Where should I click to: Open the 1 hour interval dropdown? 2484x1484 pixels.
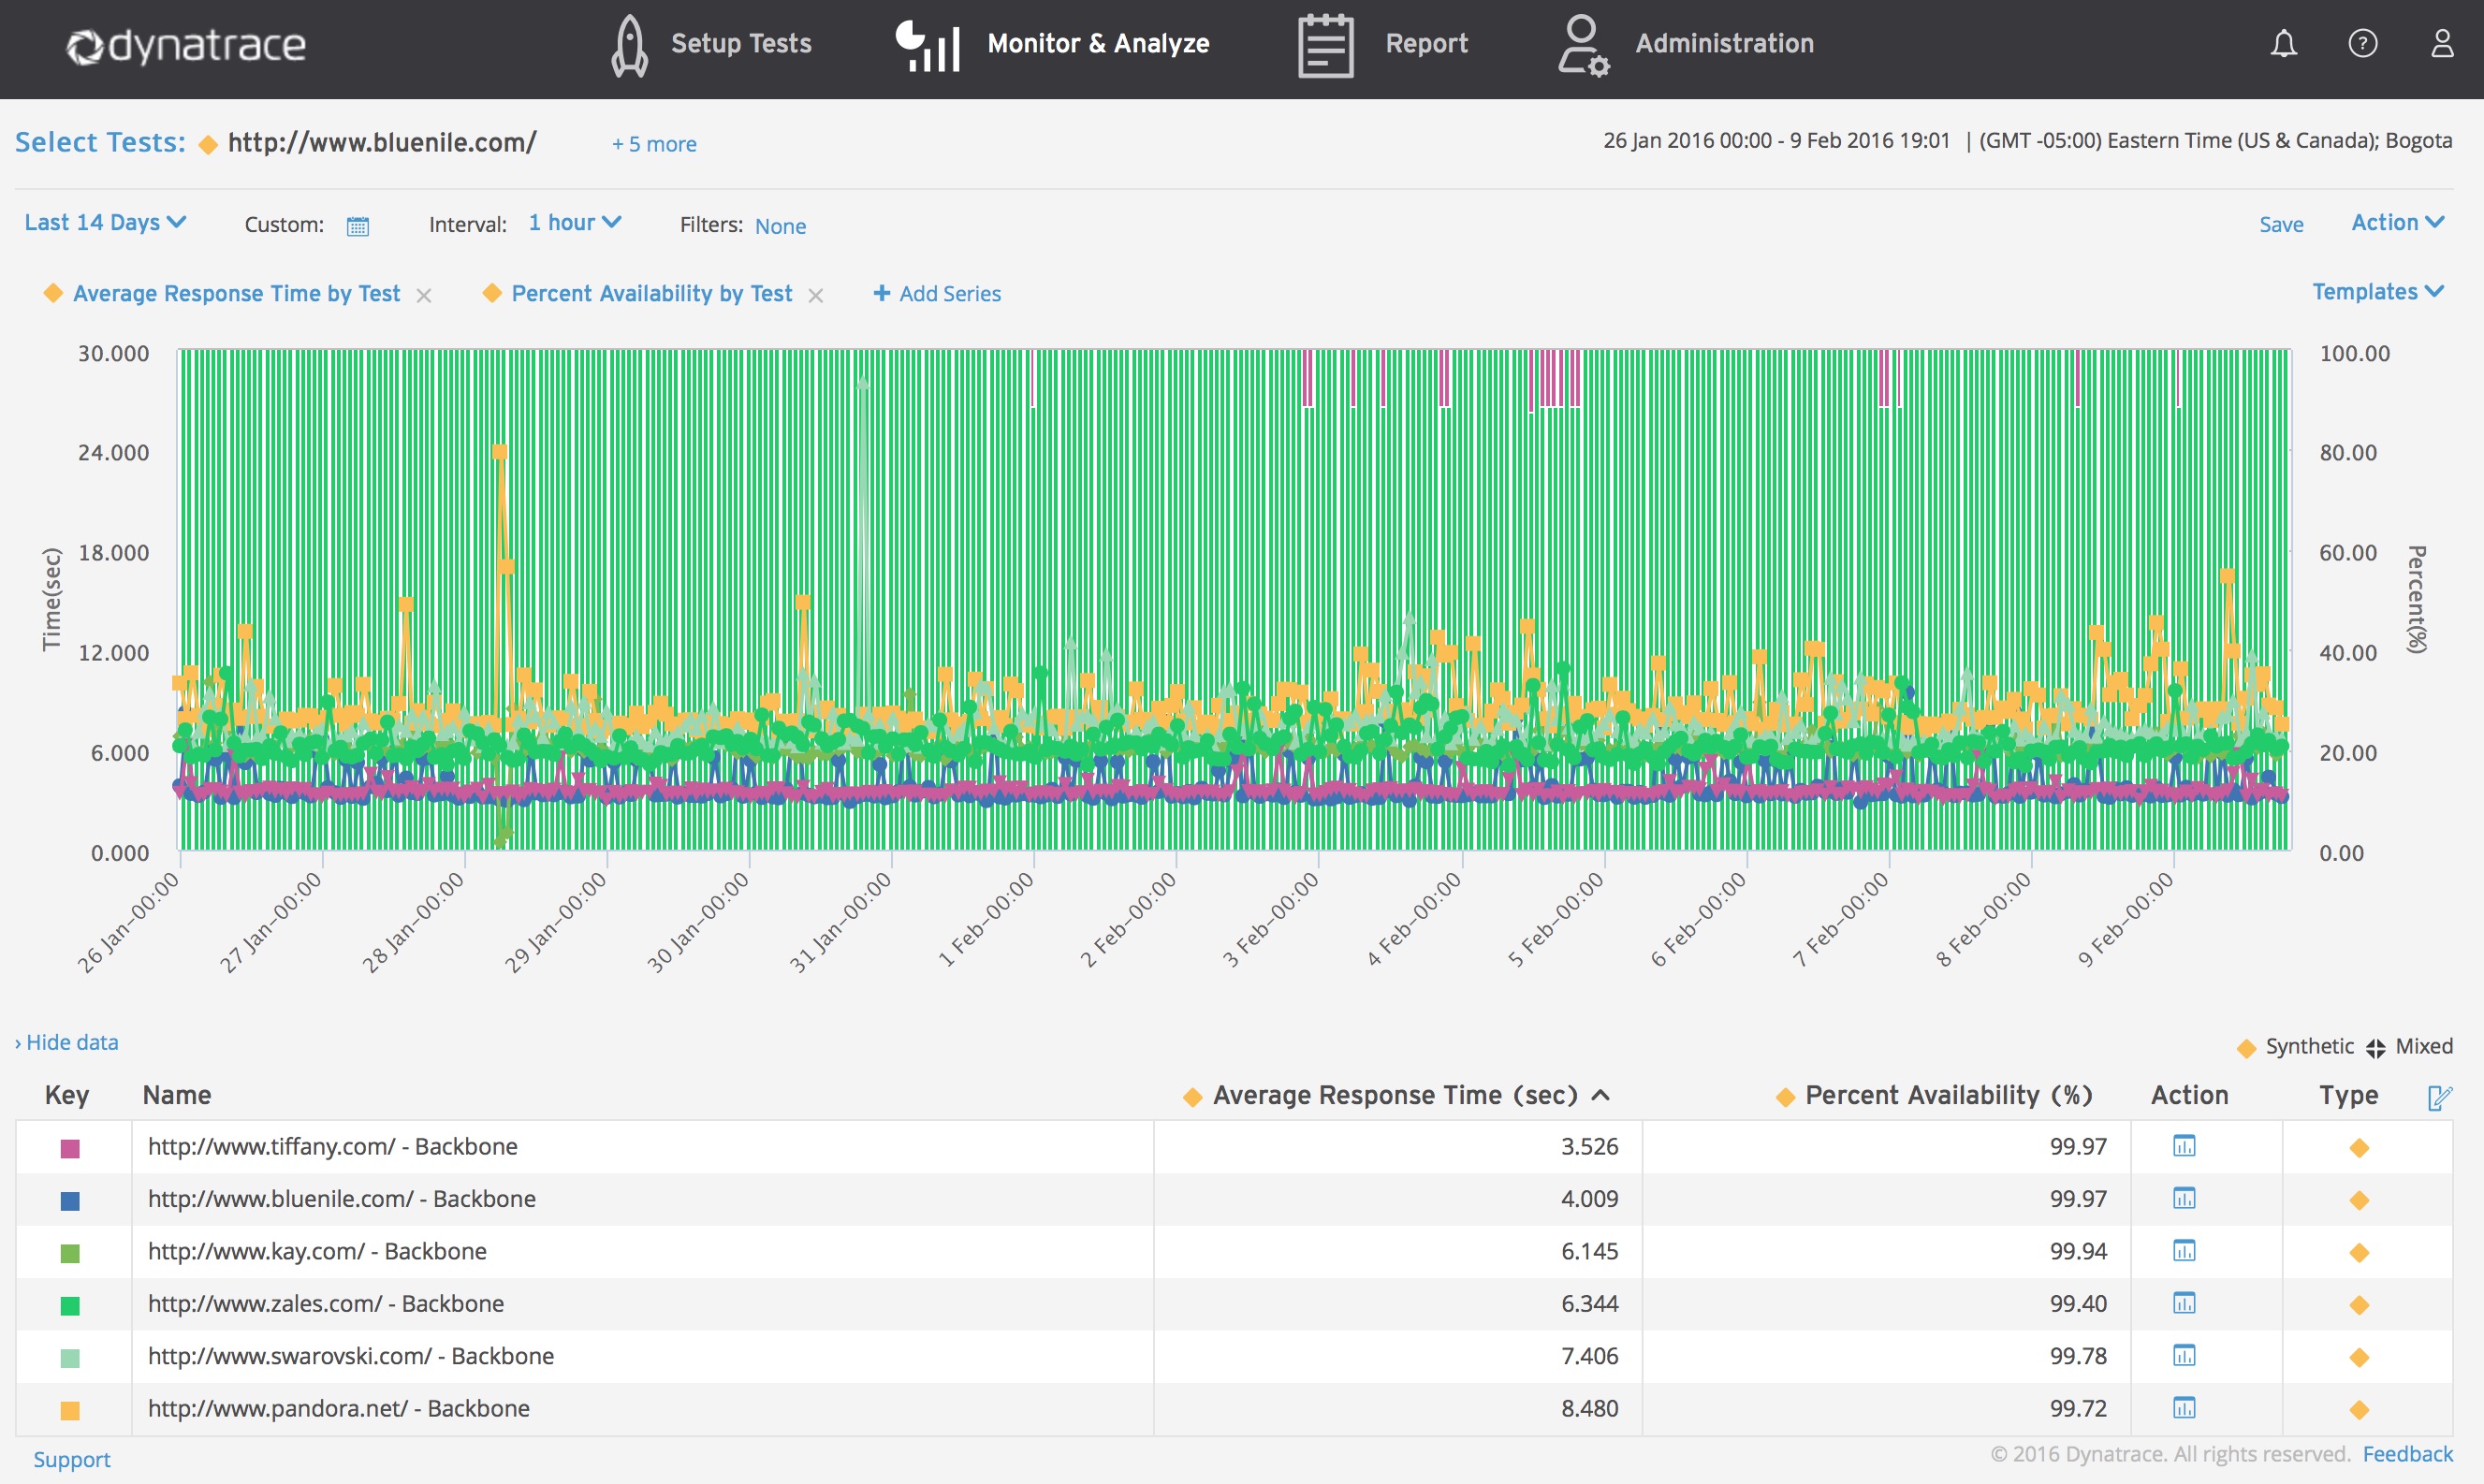pyautogui.click(x=575, y=222)
